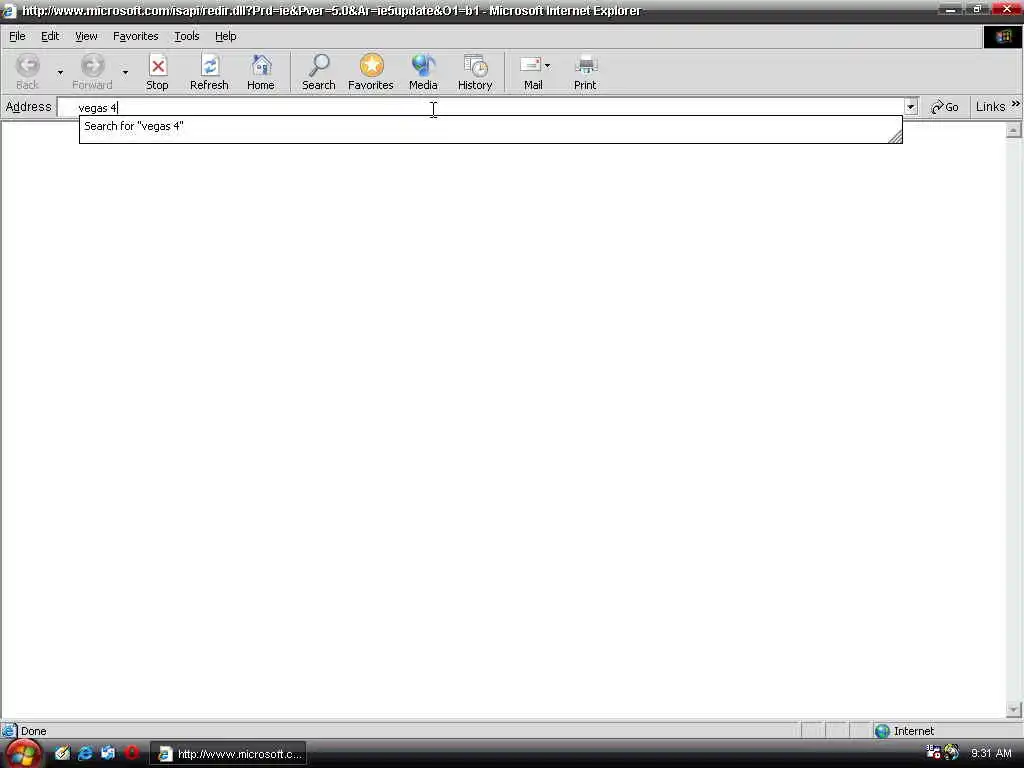Click the Go button
This screenshot has width=1024, height=768.
944,107
